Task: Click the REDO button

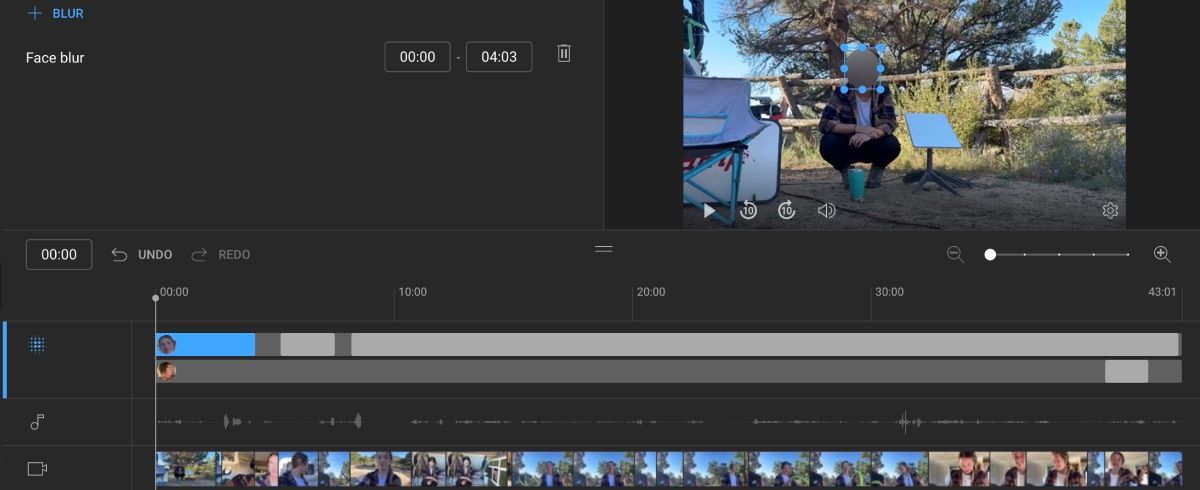Action: click(x=221, y=255)
